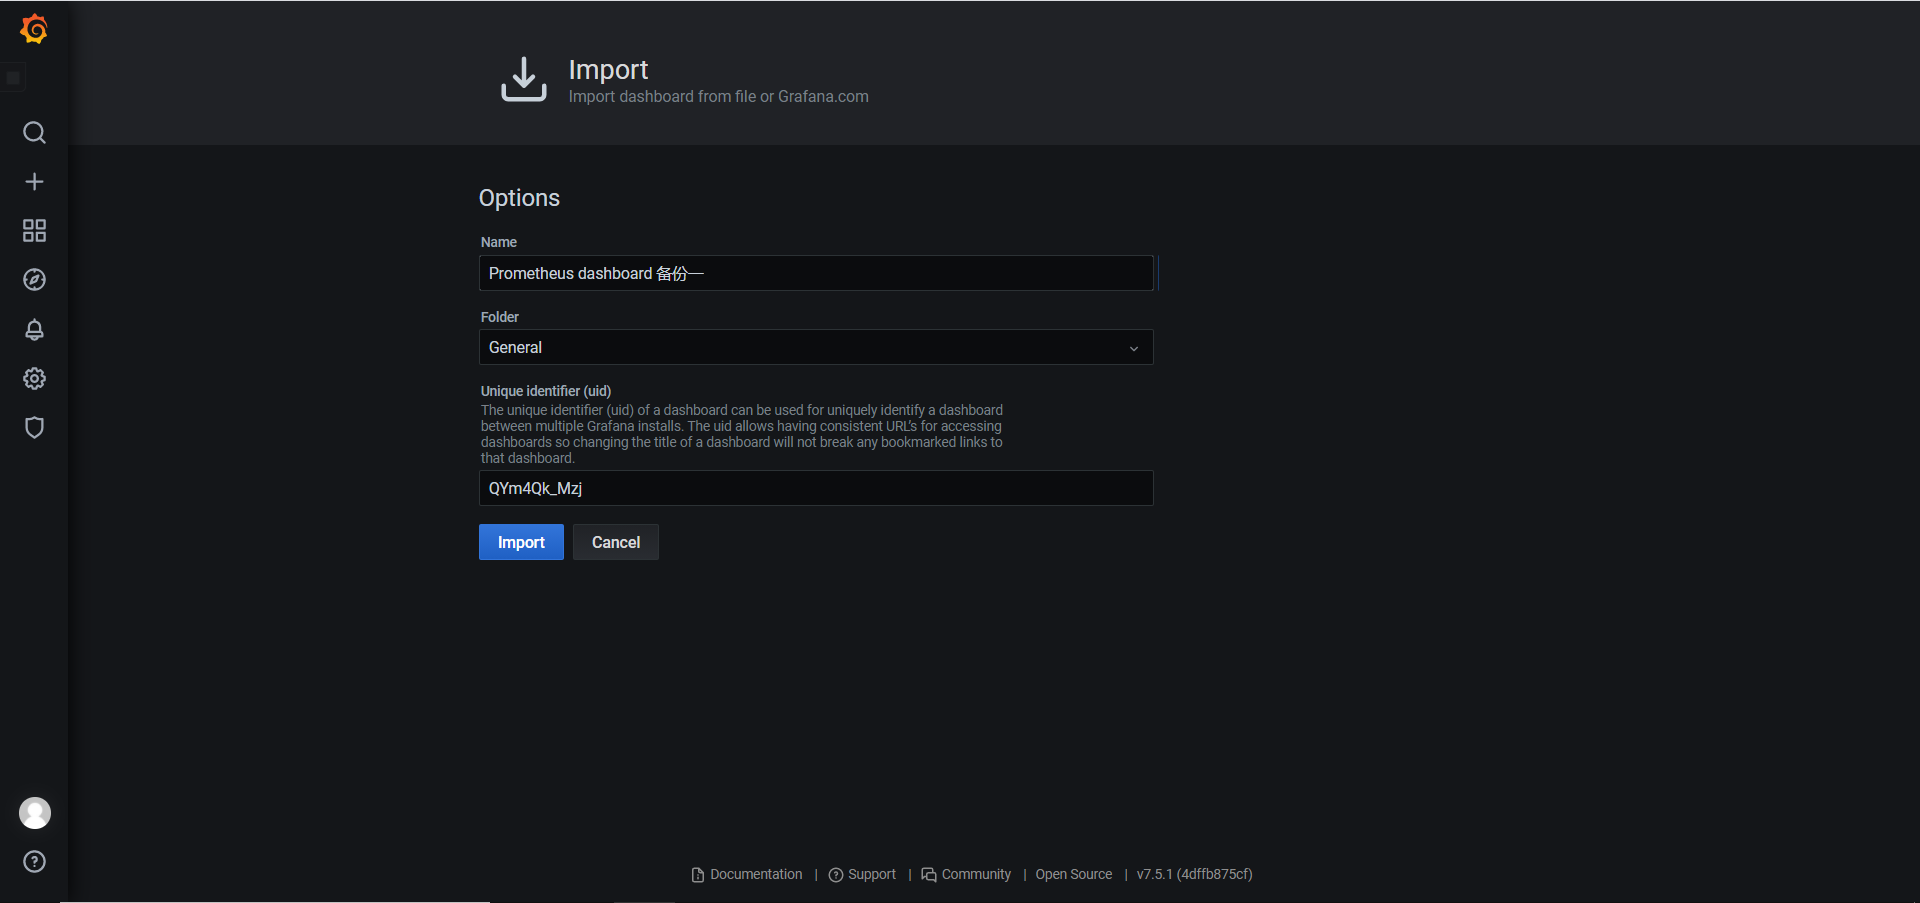This screenshot has height=903, width=1920.
Task: Click the v7.5.1 version link in footer
Action: 1194,875
